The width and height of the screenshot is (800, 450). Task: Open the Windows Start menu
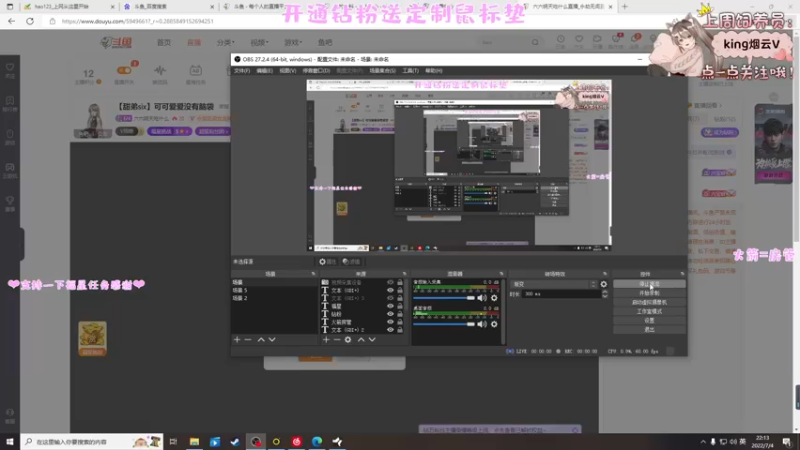[x=10, y=442]
